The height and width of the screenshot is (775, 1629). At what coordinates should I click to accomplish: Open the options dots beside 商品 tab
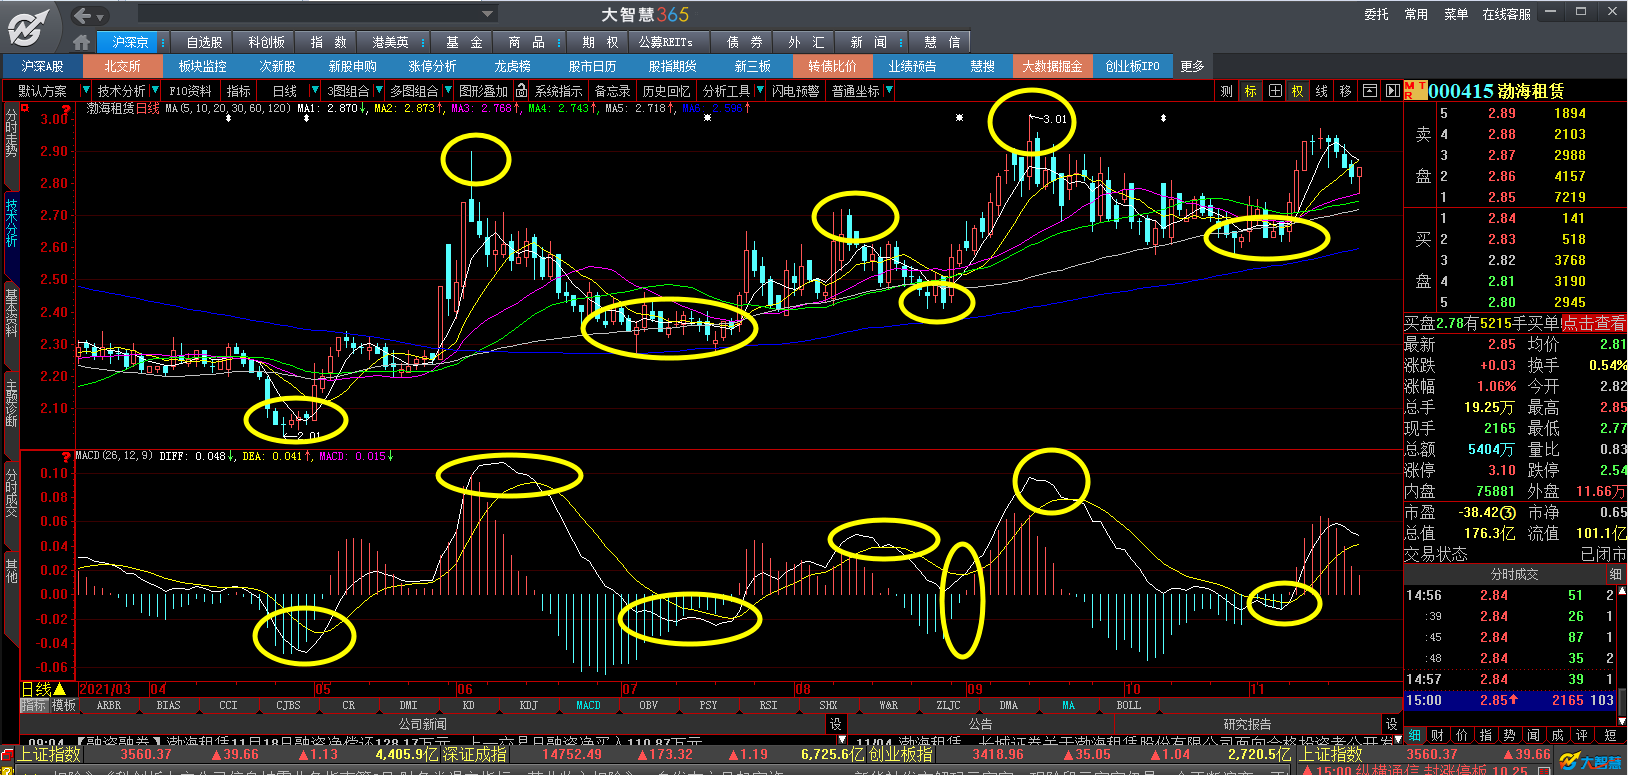point(558,42)
